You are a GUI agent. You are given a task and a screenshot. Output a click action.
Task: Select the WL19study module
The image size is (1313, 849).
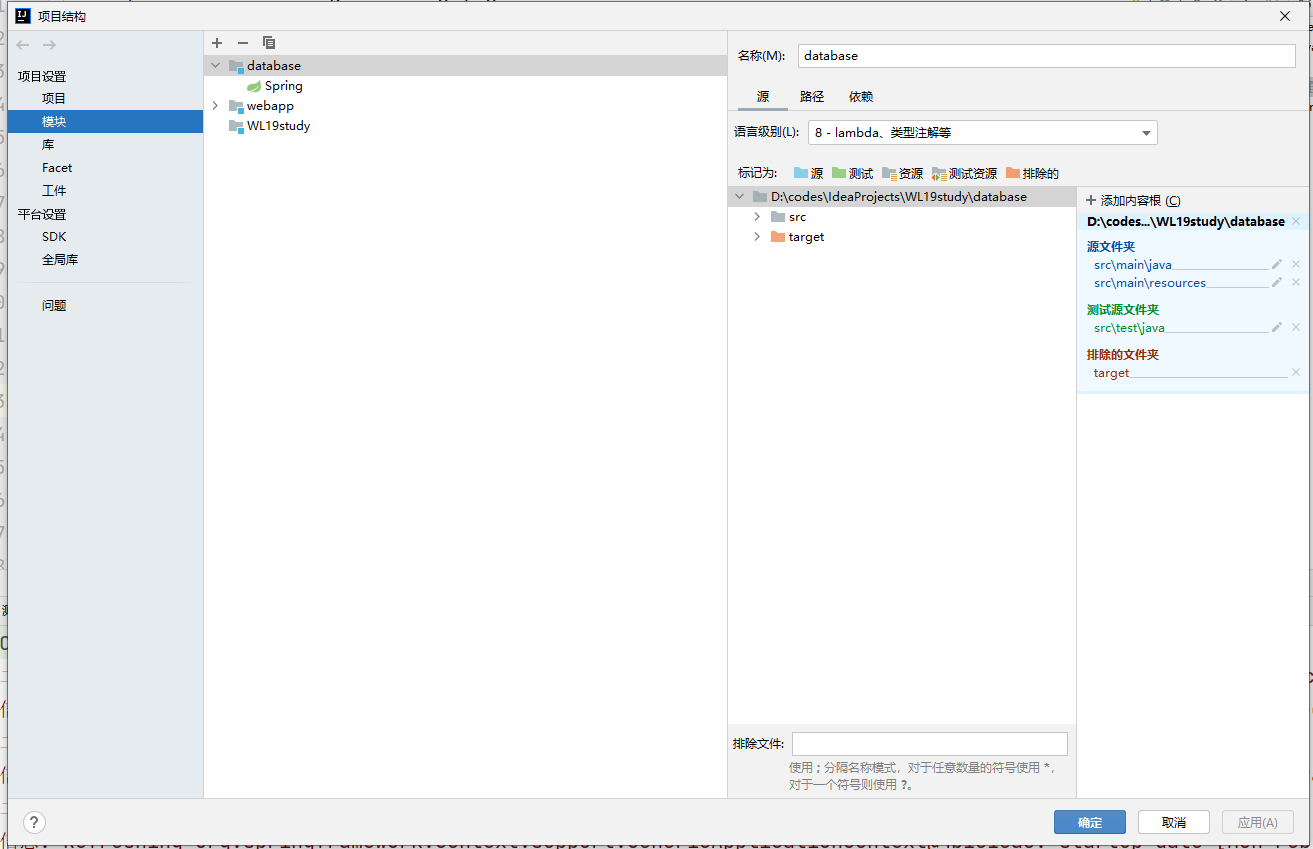point(465,126)
